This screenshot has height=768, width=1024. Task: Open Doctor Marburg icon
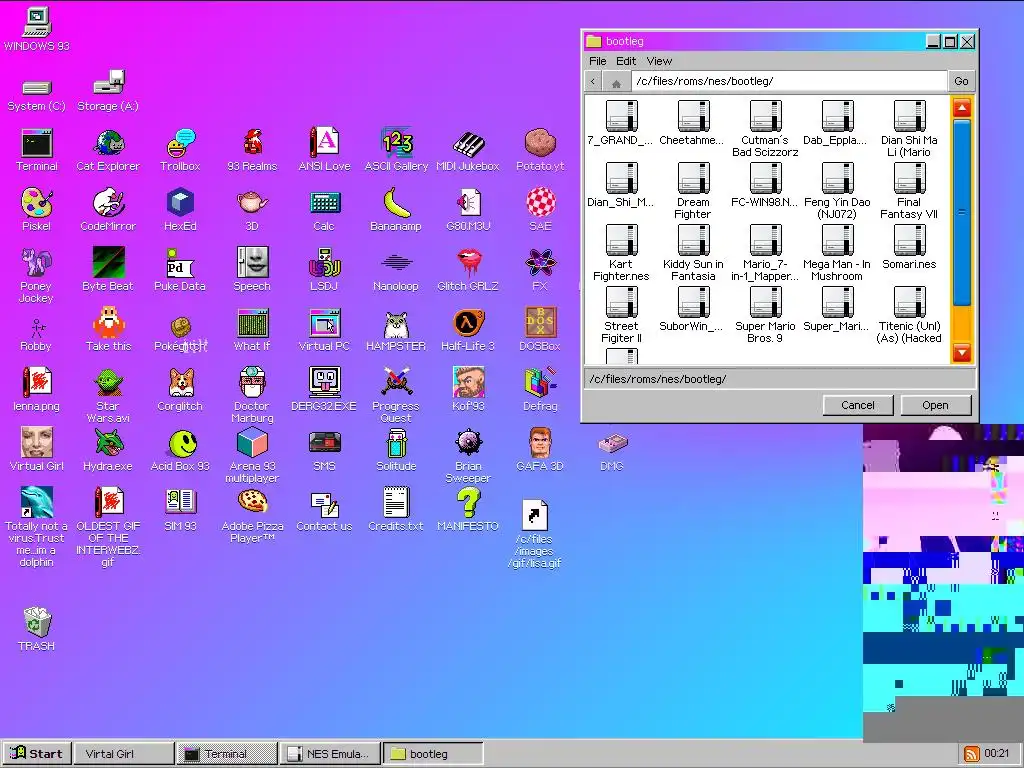pyautogui.click(x=252, y=395)
